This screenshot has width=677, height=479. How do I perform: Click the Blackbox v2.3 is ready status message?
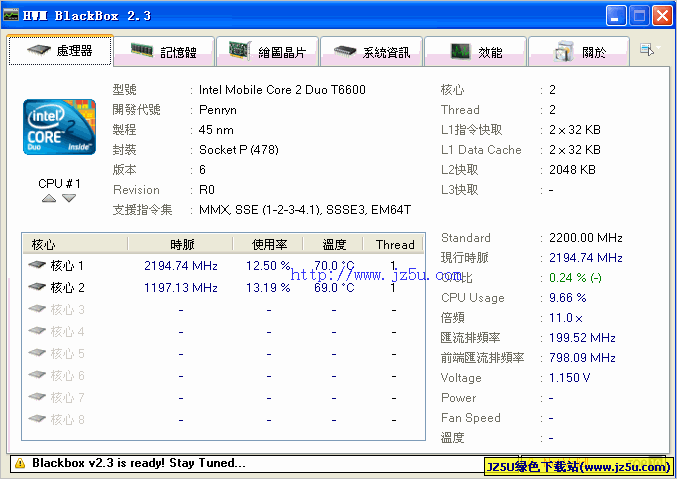coord(139,463)
